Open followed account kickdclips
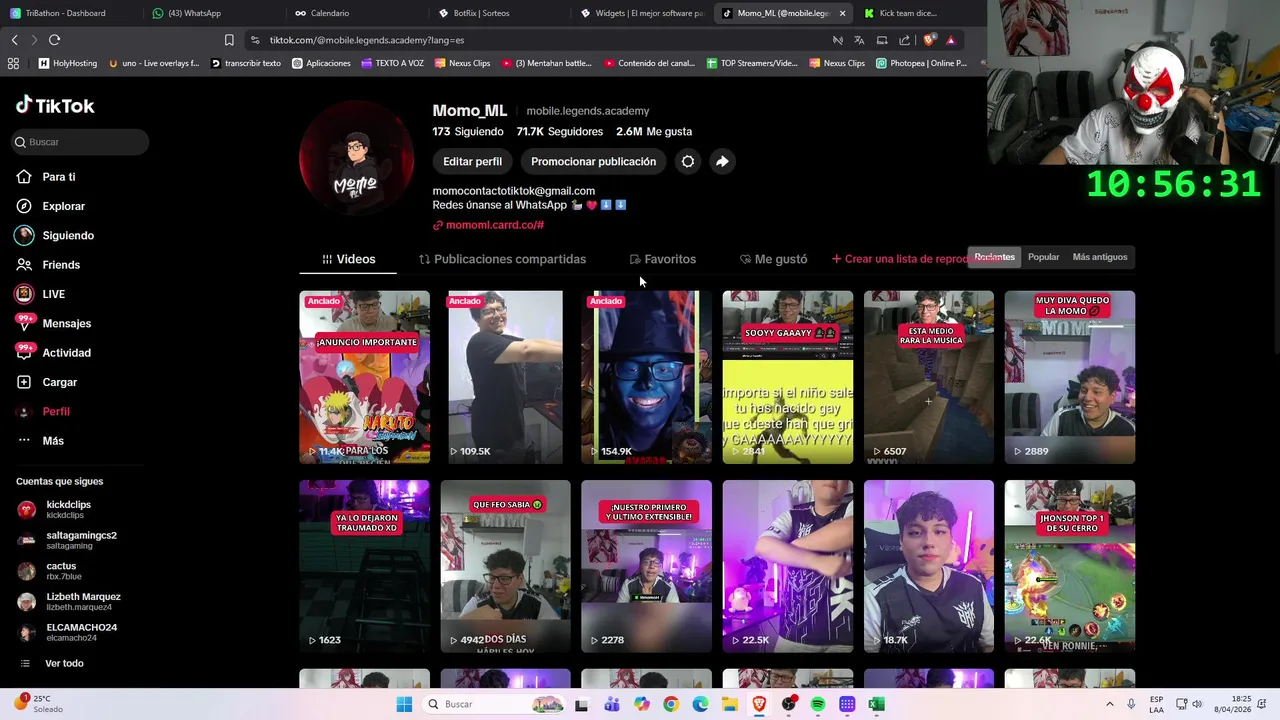The image size is (1280, 720). 70,509
